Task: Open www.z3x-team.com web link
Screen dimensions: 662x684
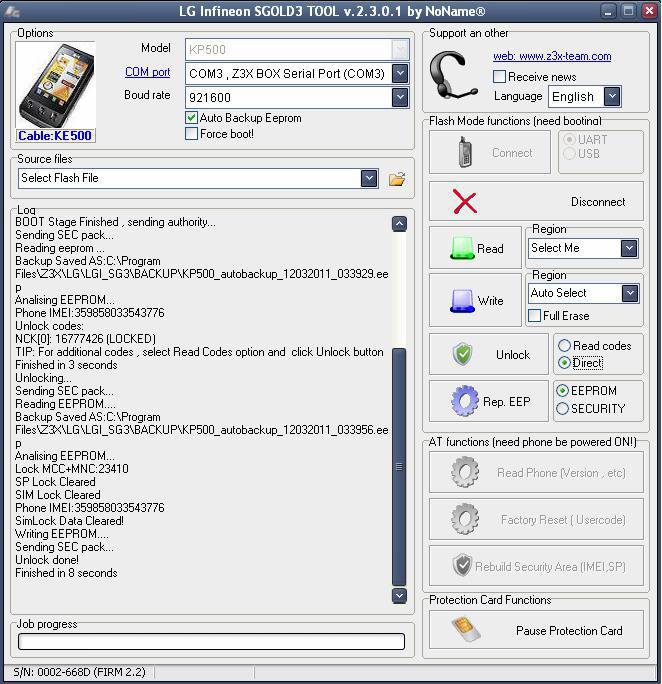Action: click(552, 56)
